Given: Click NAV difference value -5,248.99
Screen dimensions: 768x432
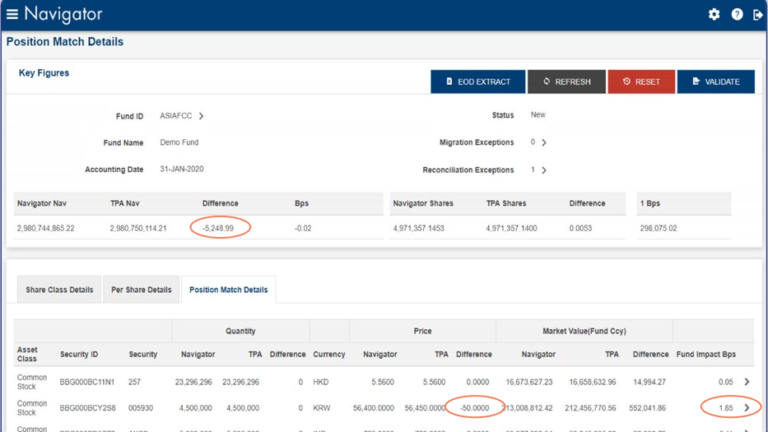Looking at the screenshot, I should [x=218, y=228].
